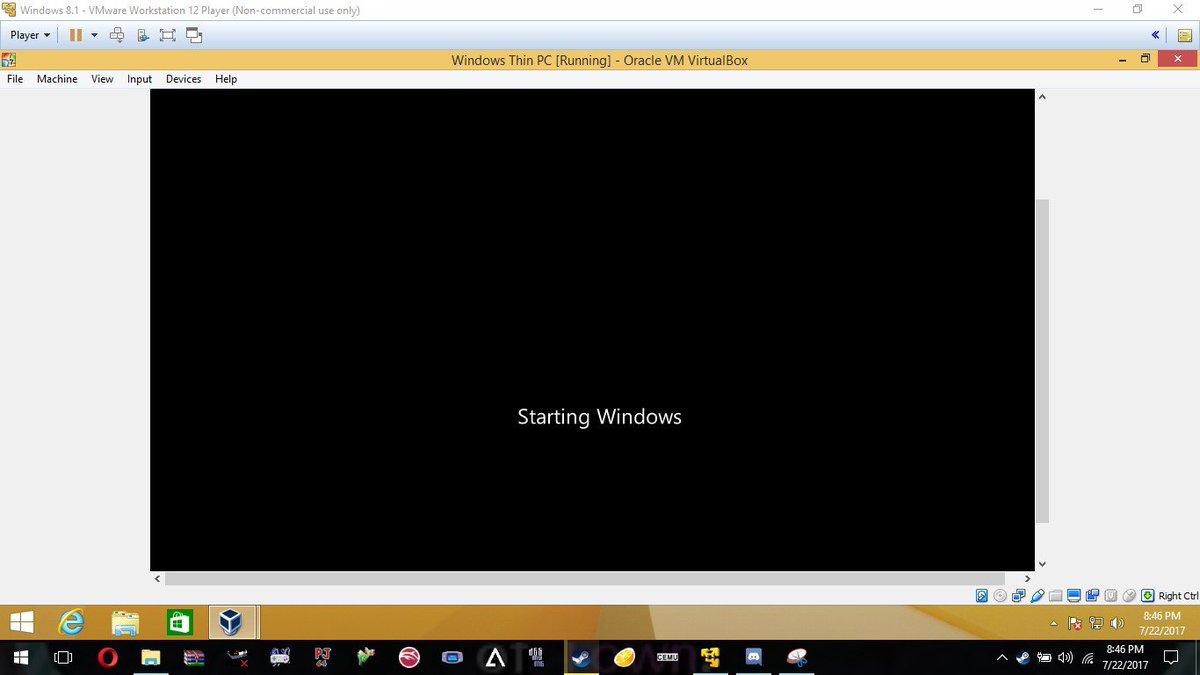Screen dimensions: 1200x675
Task: Click the VirtualBox hard disk activity indicator
Action: tap(982, 596)
